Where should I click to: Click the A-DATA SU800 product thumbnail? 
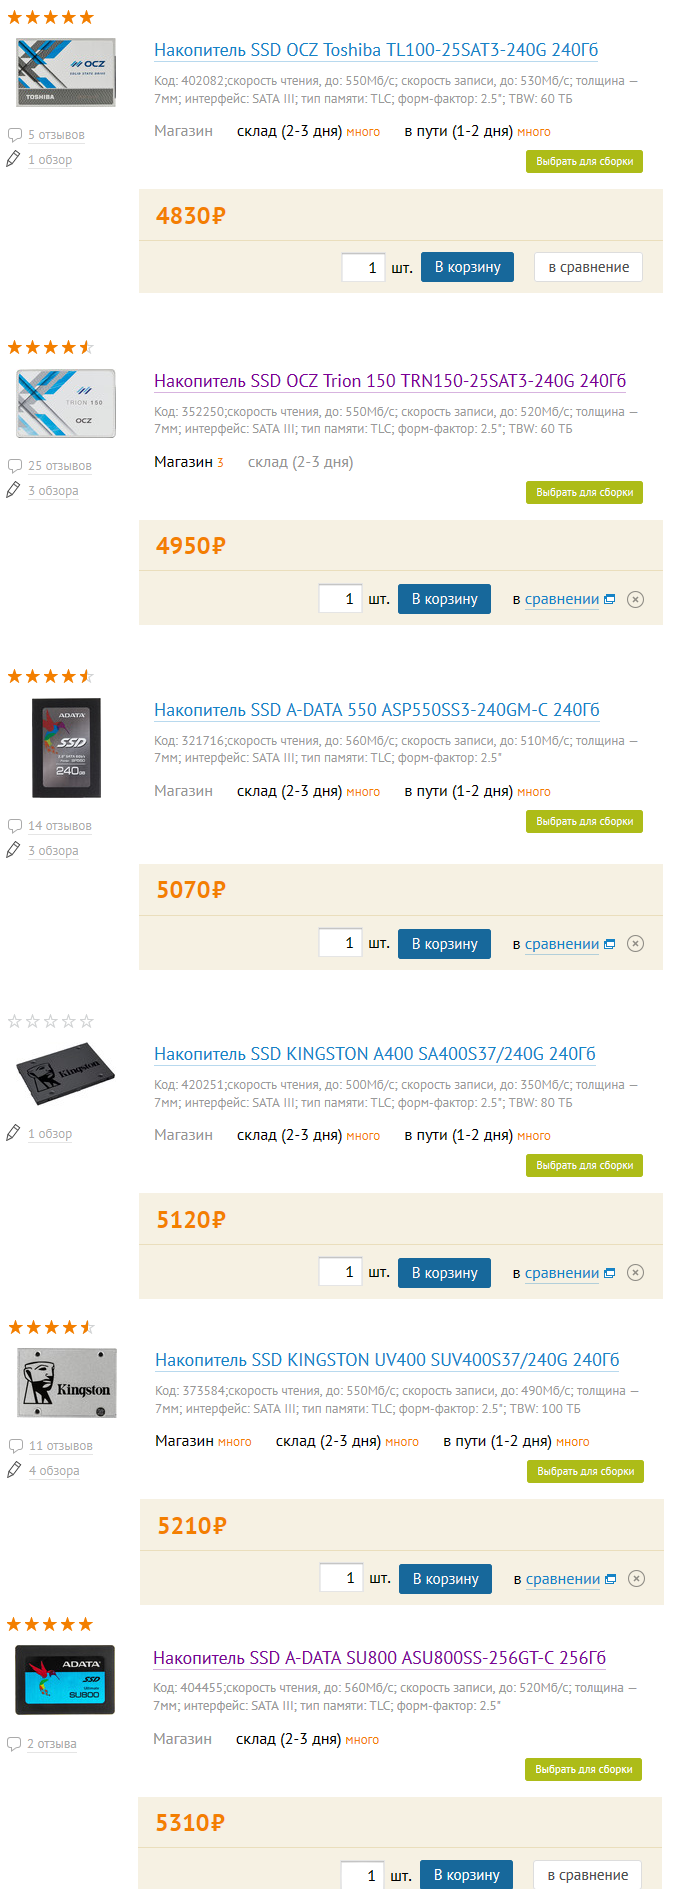[x=65, y=1680]
